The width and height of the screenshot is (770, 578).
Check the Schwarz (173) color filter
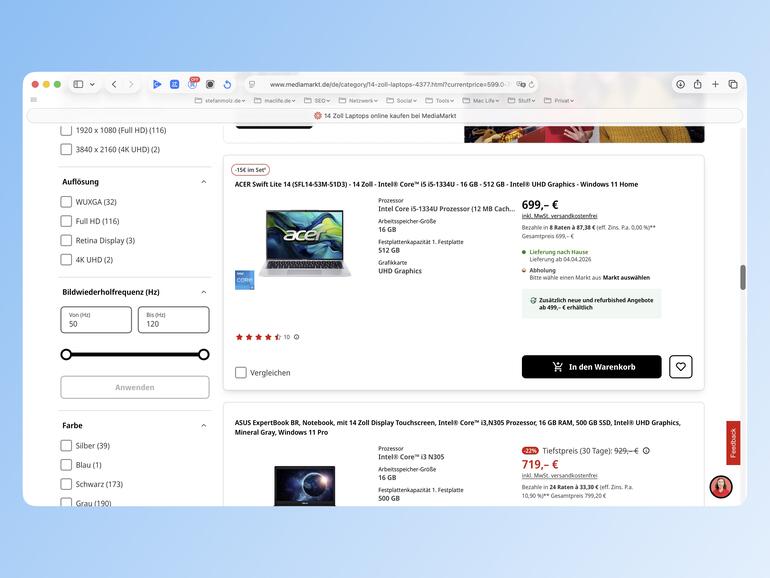coord(66,484)
